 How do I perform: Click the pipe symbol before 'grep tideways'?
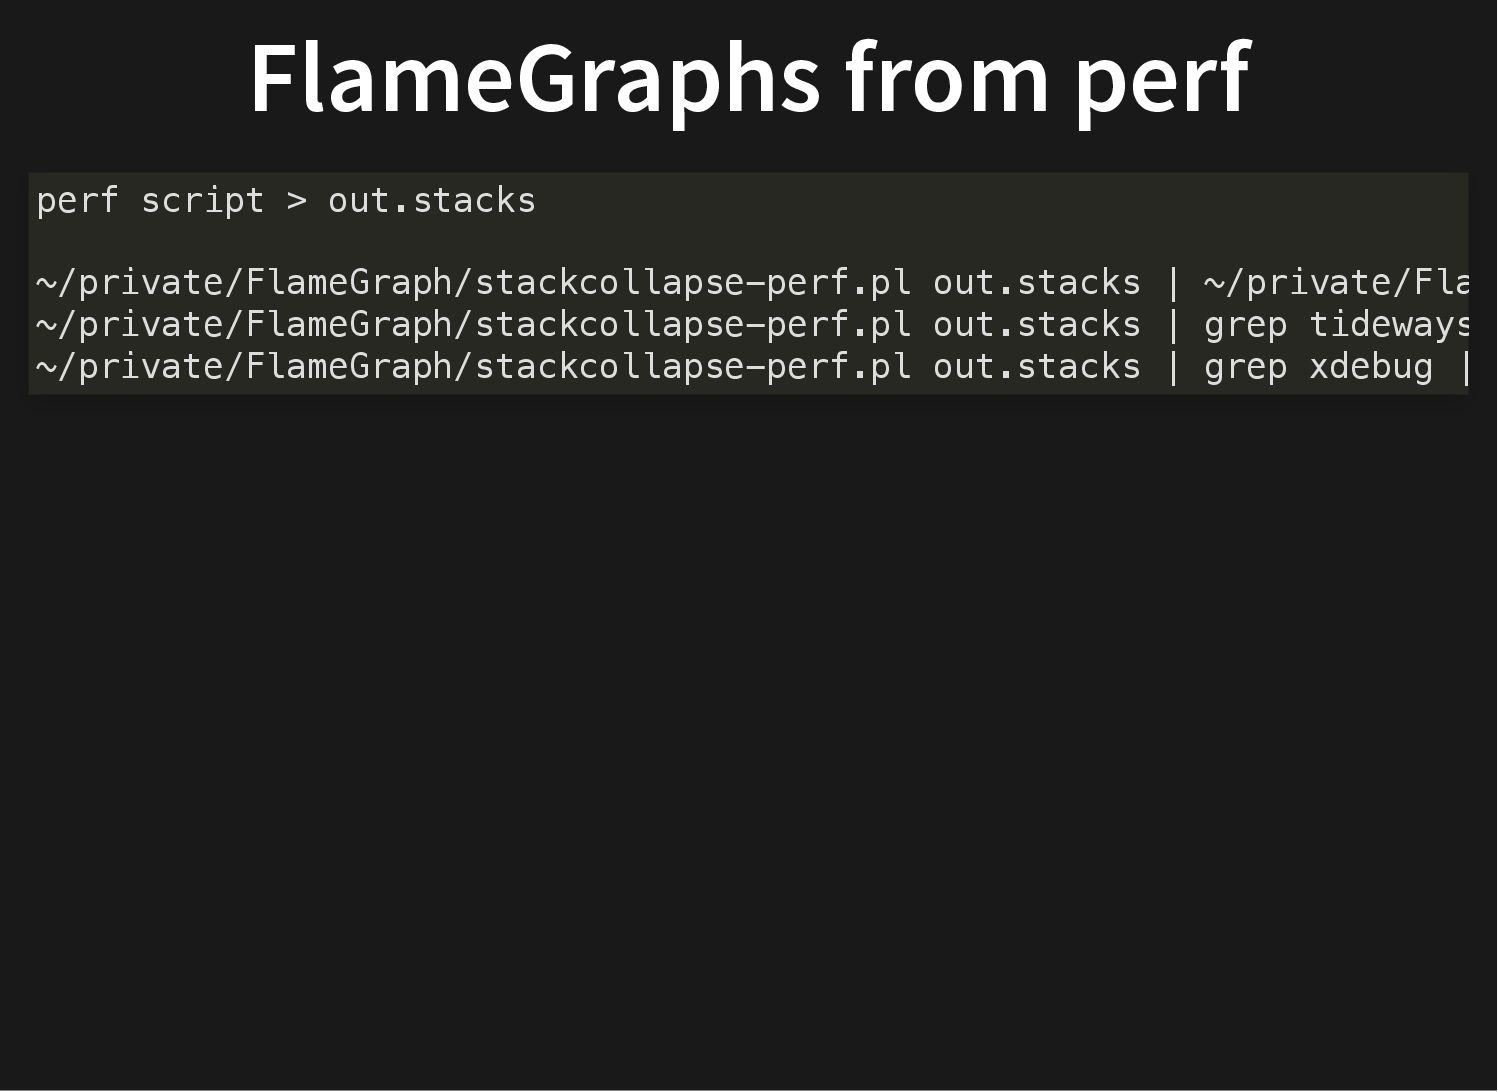pos(1173,325)
